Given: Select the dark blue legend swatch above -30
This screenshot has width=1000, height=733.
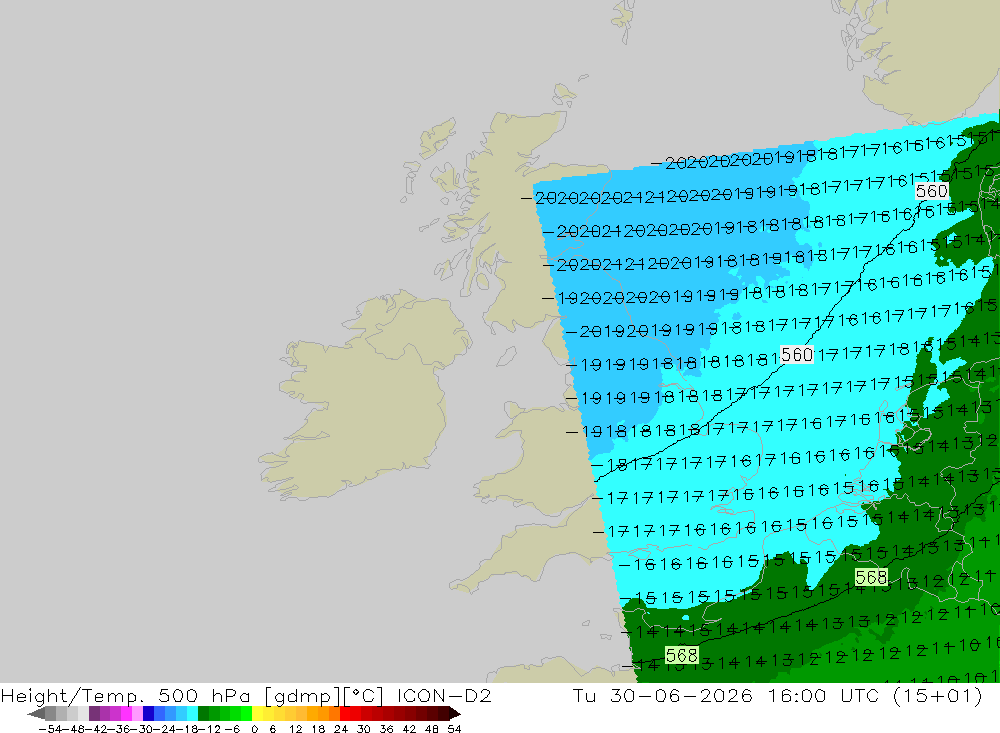Looking at the screenshot, I should tap(149, 713).
